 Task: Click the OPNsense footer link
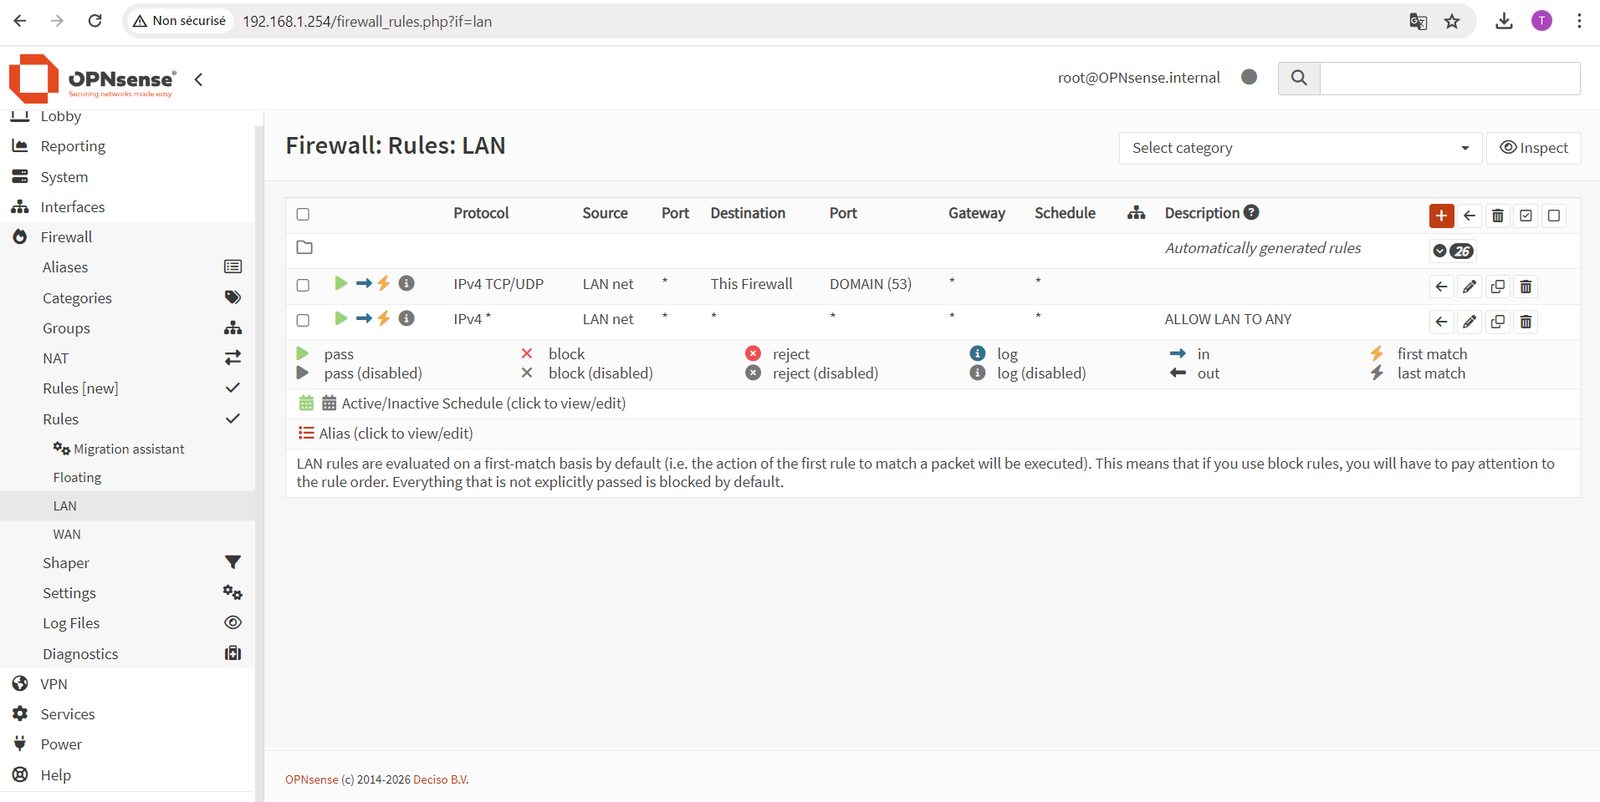(x=311, y=780)
